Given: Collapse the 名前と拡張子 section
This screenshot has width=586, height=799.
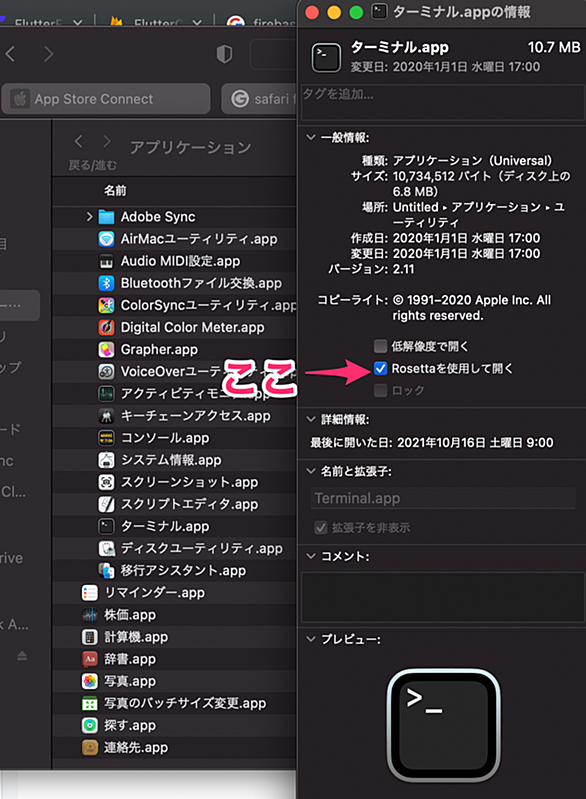Looking at the screenshot, I should point(310,471).
